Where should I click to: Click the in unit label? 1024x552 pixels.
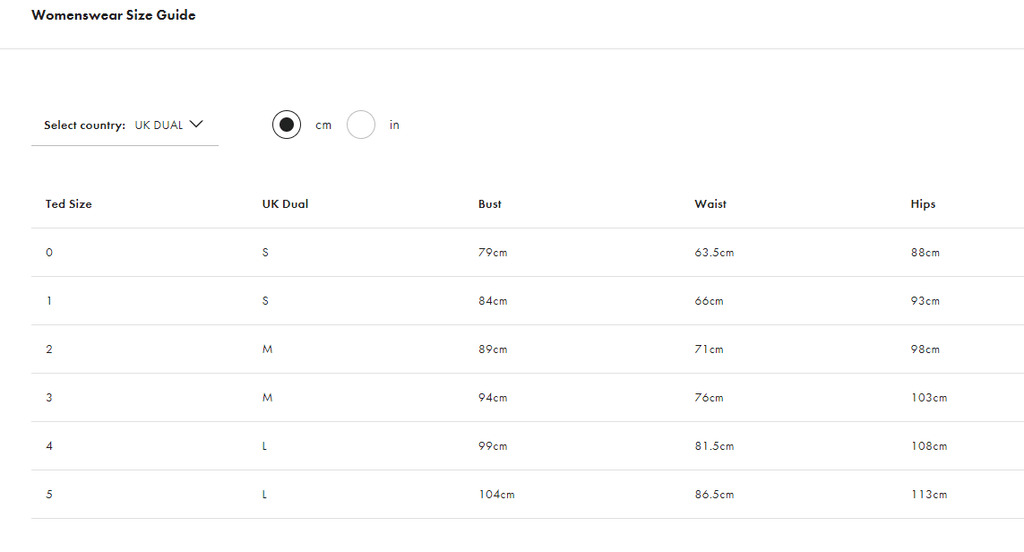394,125
